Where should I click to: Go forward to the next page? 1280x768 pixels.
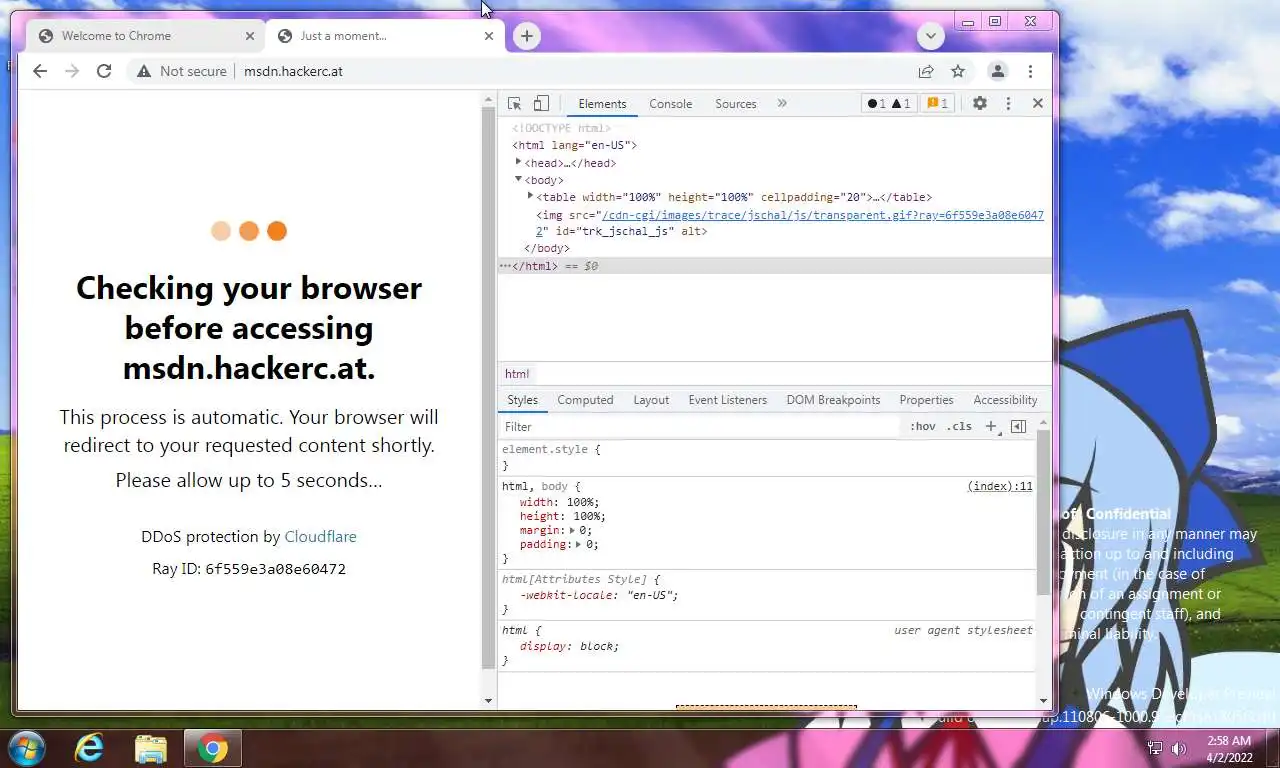point(72,71)
